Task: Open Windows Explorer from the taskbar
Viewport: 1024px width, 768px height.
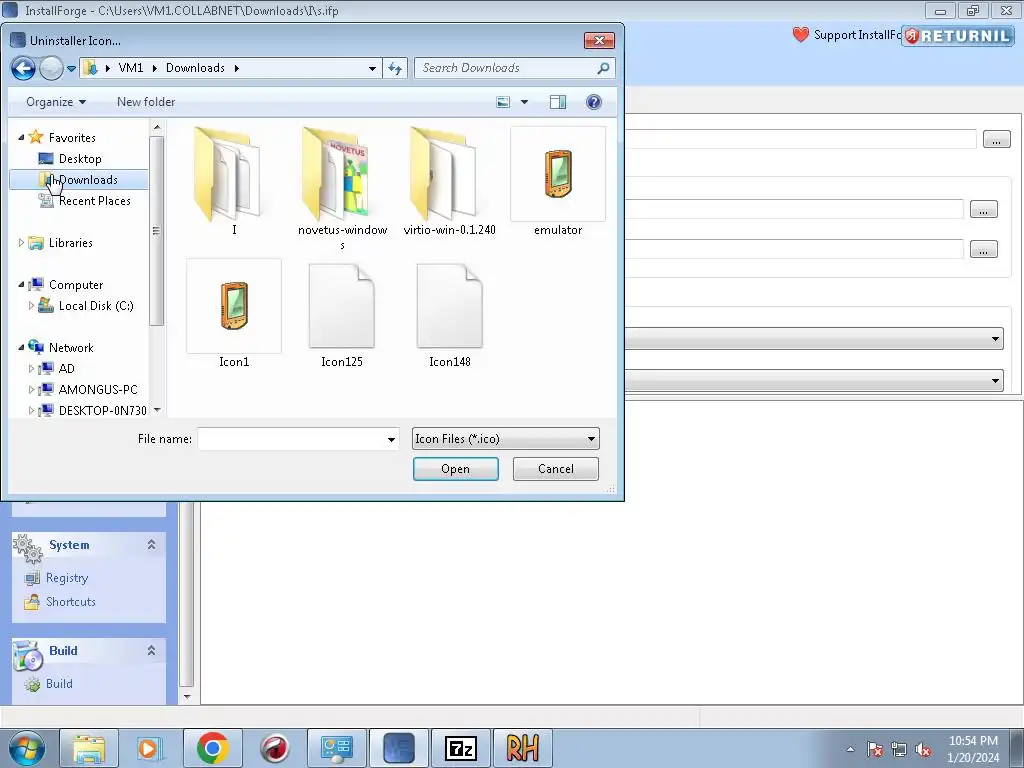Action: click(89, 748)
